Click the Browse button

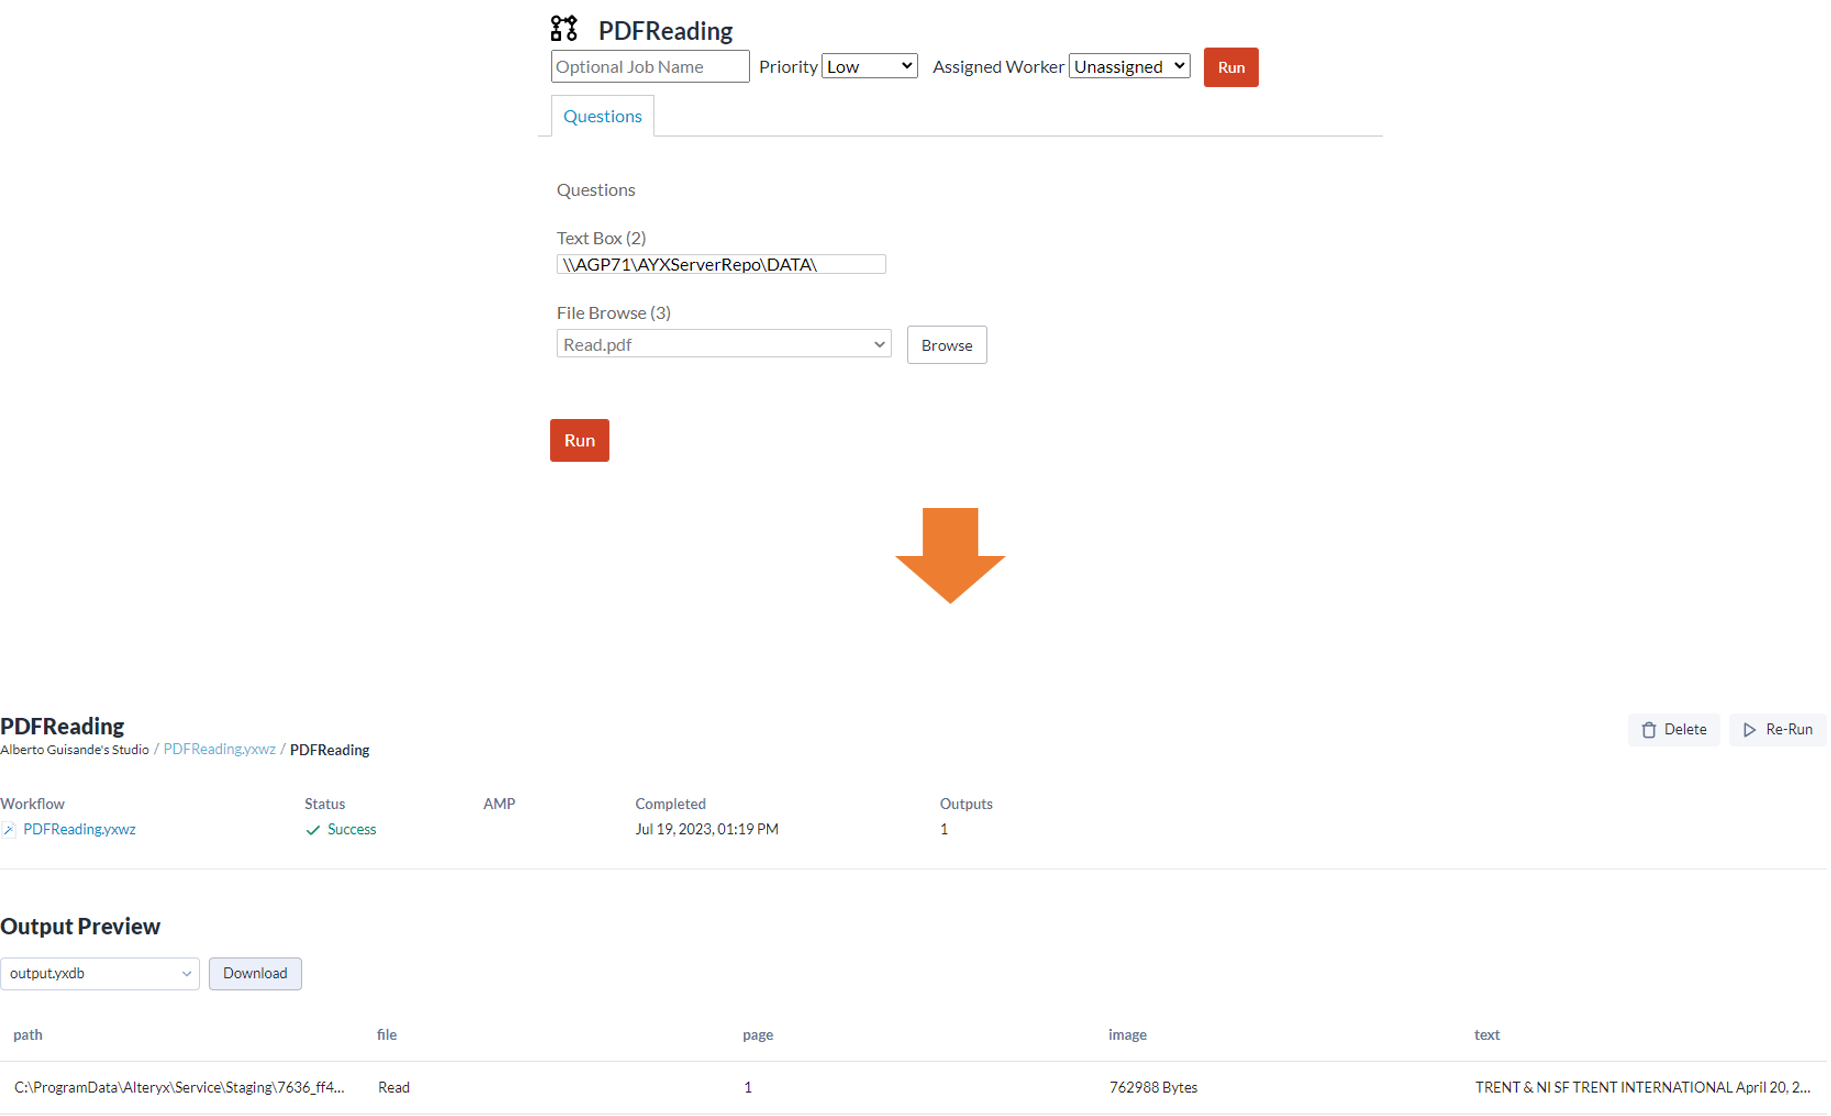[x=945, y=345]
